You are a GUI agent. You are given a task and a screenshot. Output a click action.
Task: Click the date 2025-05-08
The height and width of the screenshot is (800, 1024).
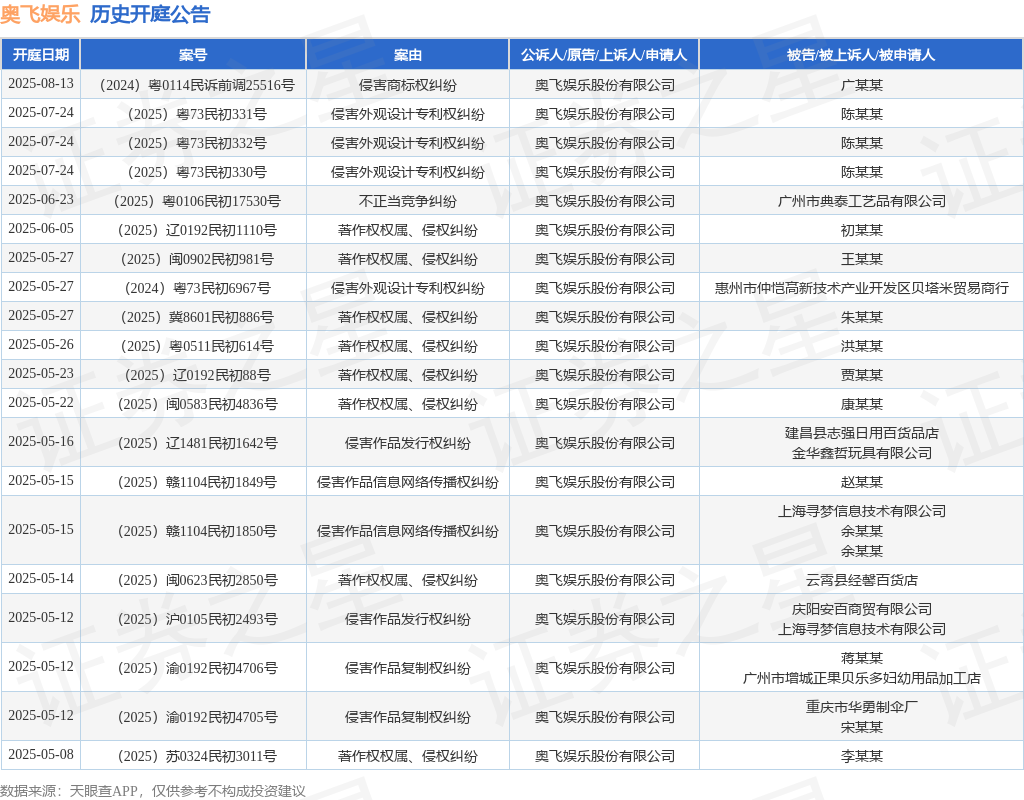[x=40, y=755]
